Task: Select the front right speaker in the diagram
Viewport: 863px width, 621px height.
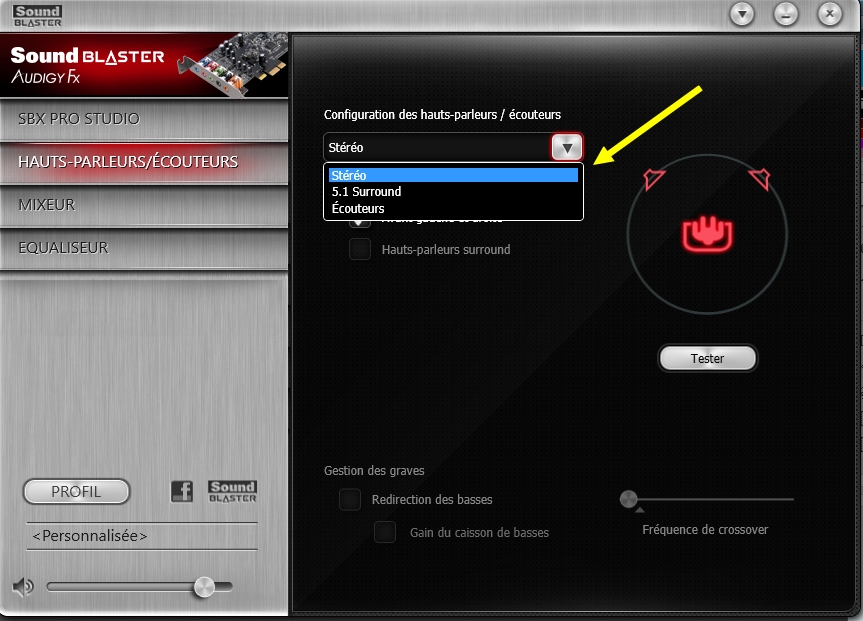Action: tap(760, 179)
